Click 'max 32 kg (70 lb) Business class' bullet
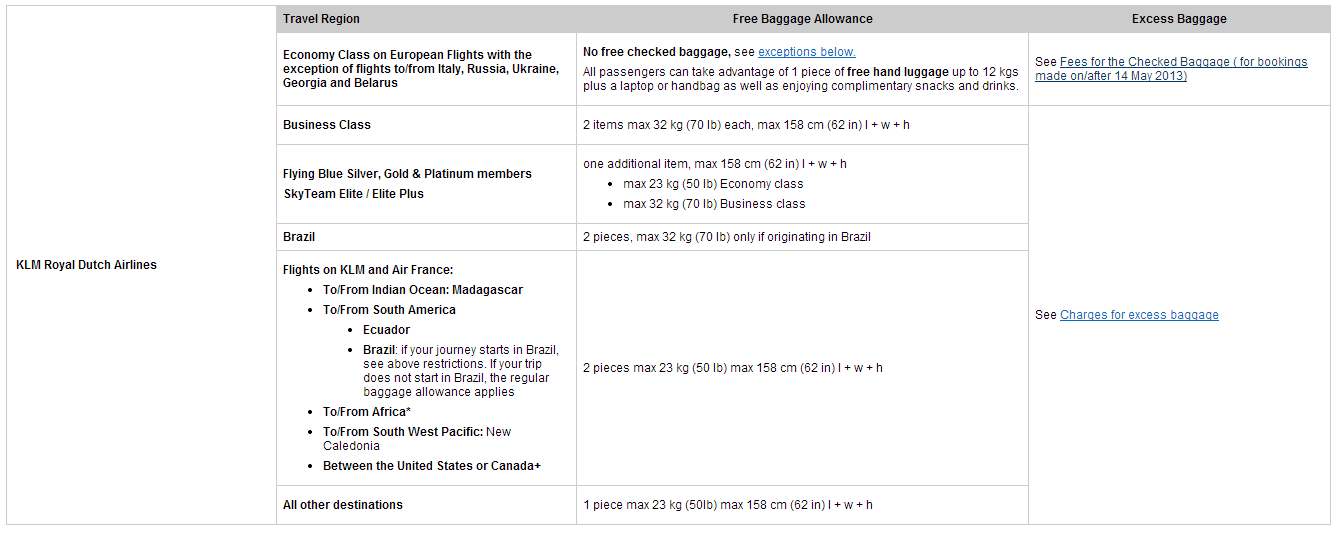 click(714, 204)
